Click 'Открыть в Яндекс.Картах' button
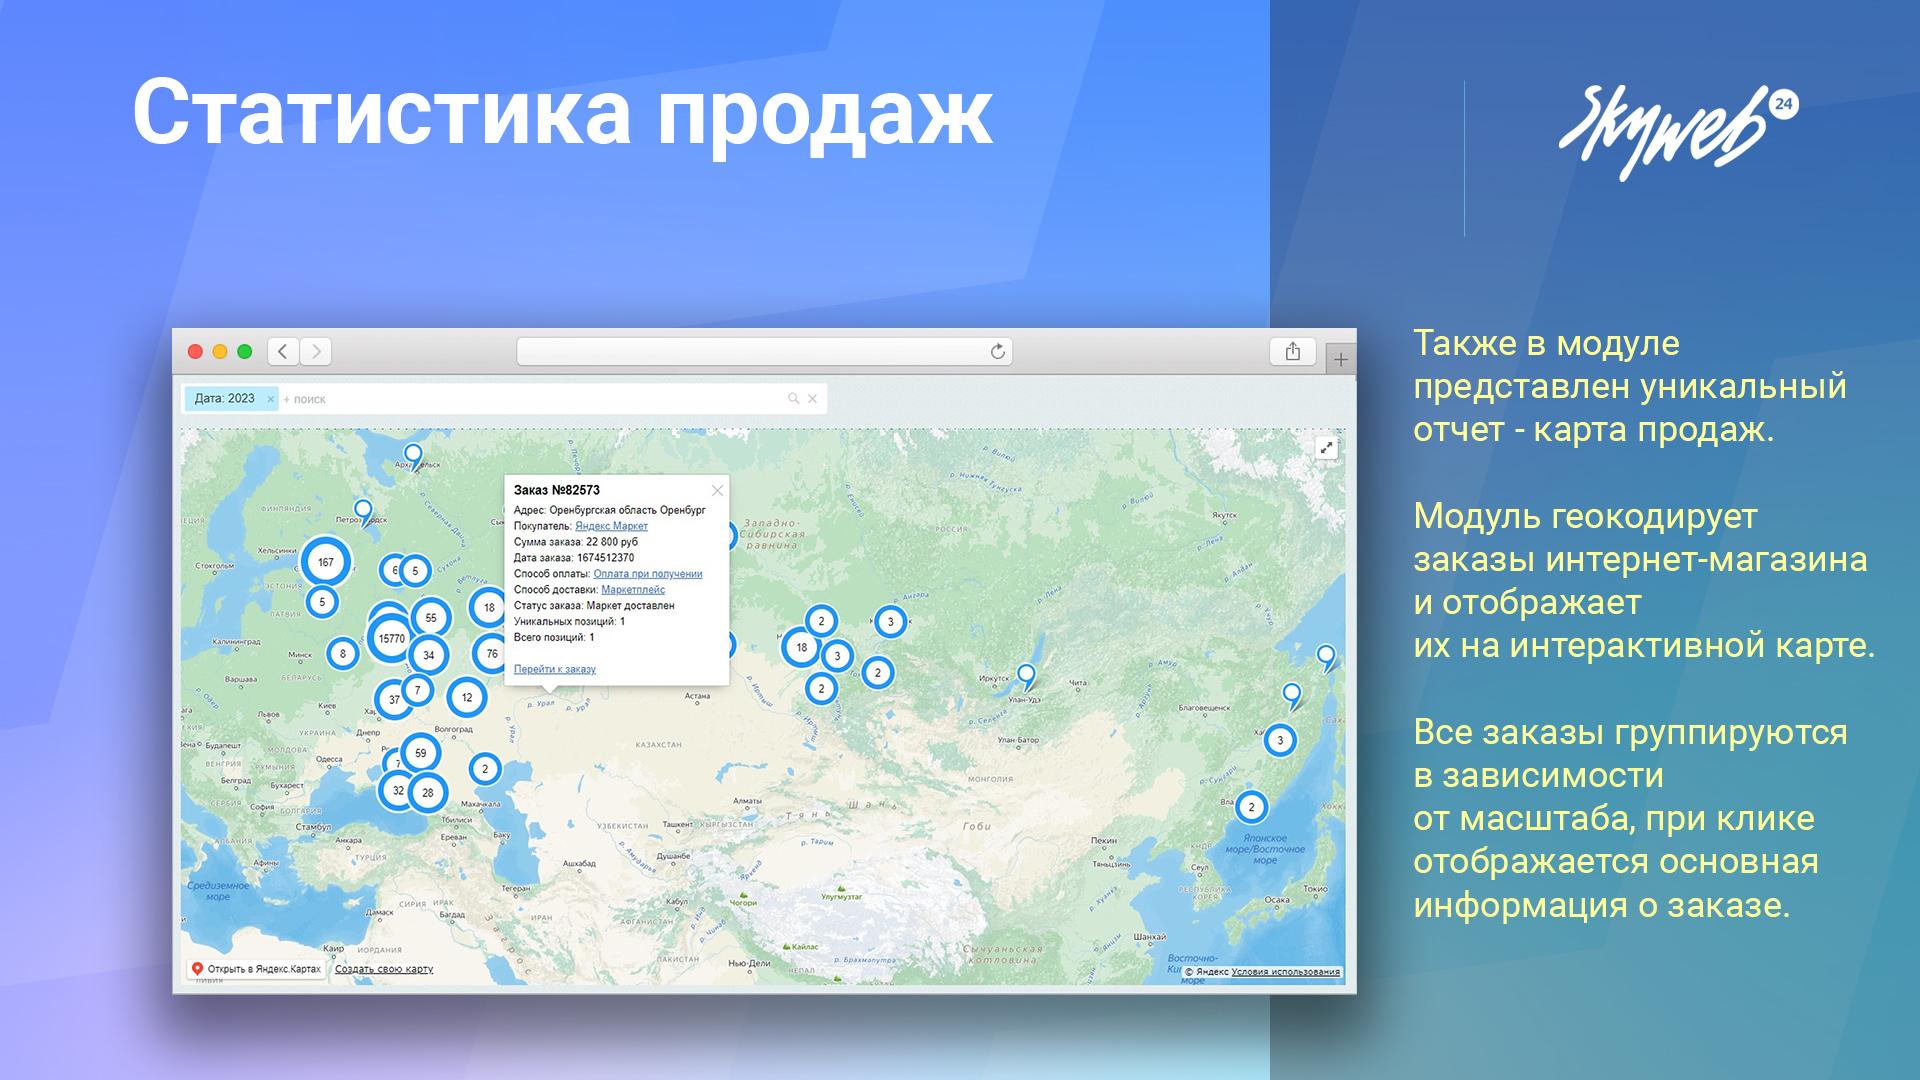The image size is (1920, 1080). point(256,969)
